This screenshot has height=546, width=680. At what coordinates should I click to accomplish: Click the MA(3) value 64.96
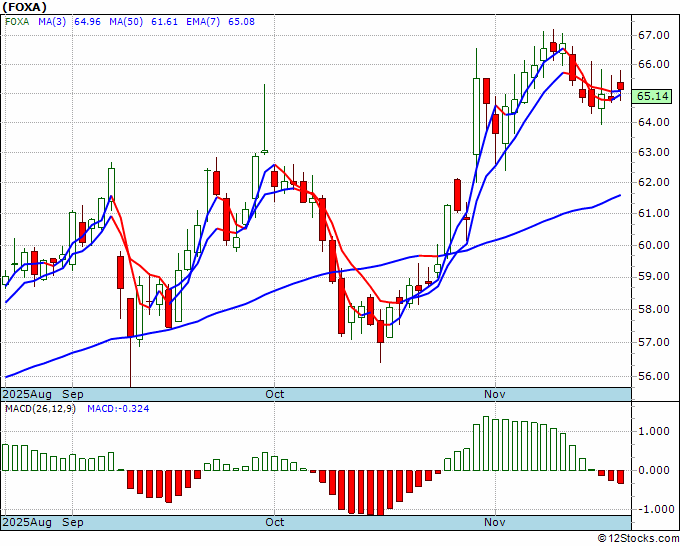coord(88,22)
